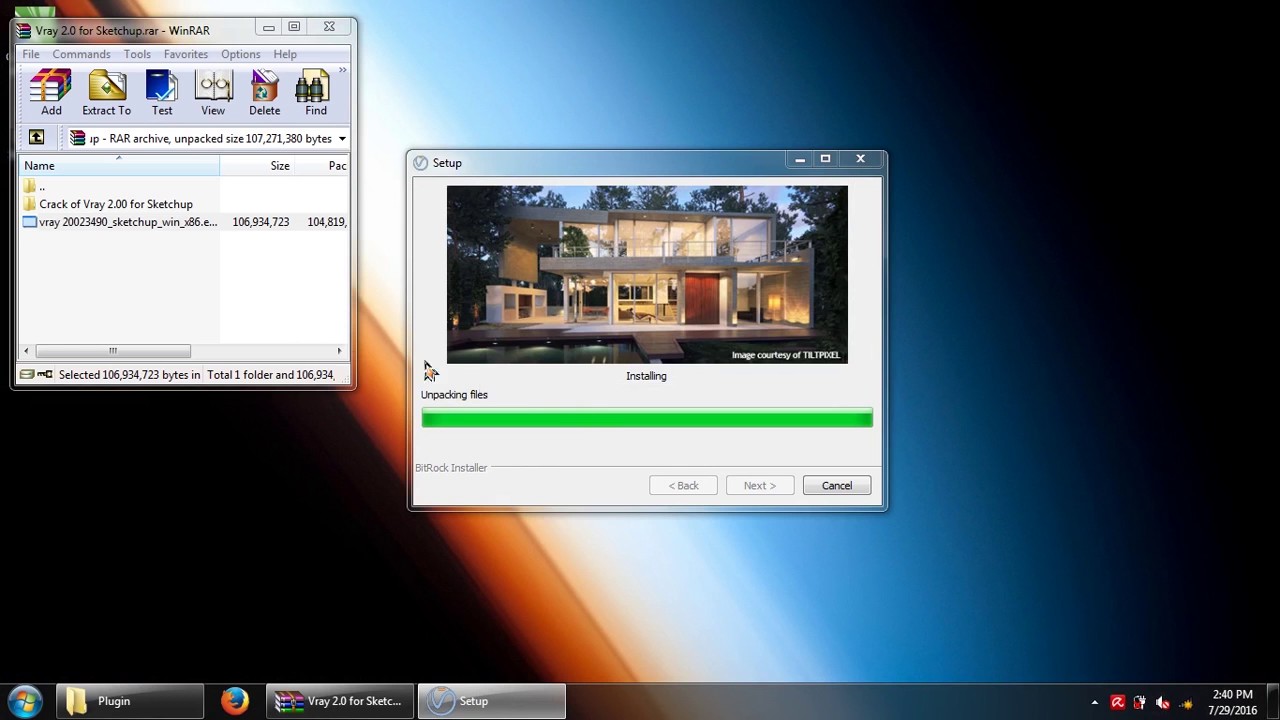Click the horizontal scrollbar thumb in WinRAR
Screen dimensions: 1280x720
112,351
